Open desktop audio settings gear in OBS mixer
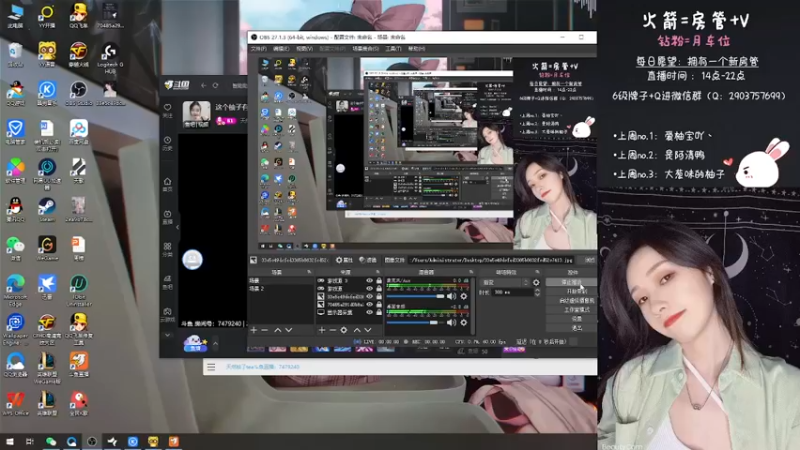800x450 pixels. tap(463, 322)
